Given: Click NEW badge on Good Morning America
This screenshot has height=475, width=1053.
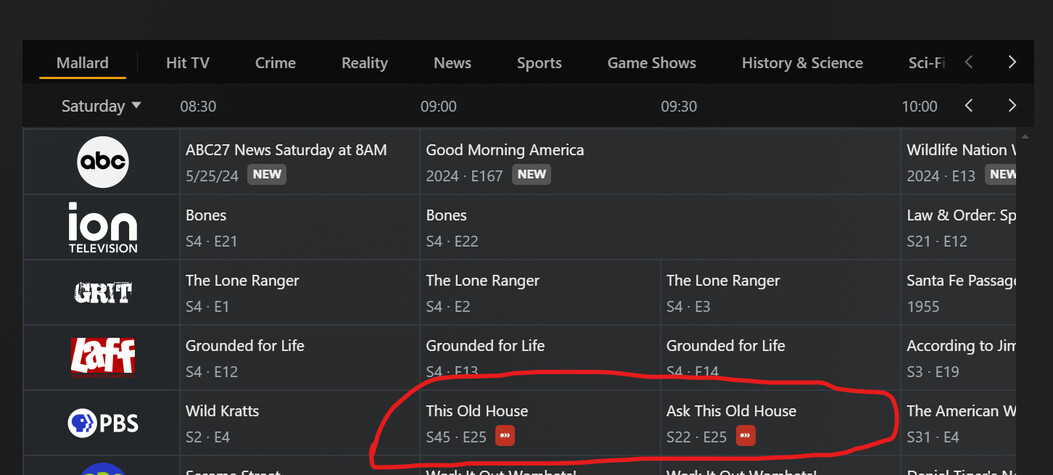Looking at the screenshot, I should (531, 175).
